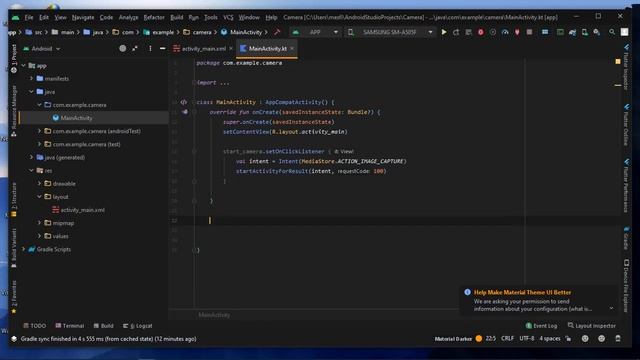Click the Run with Coverage icon
Viewport: 640px width, 360px height.
(x=493, y=32)
